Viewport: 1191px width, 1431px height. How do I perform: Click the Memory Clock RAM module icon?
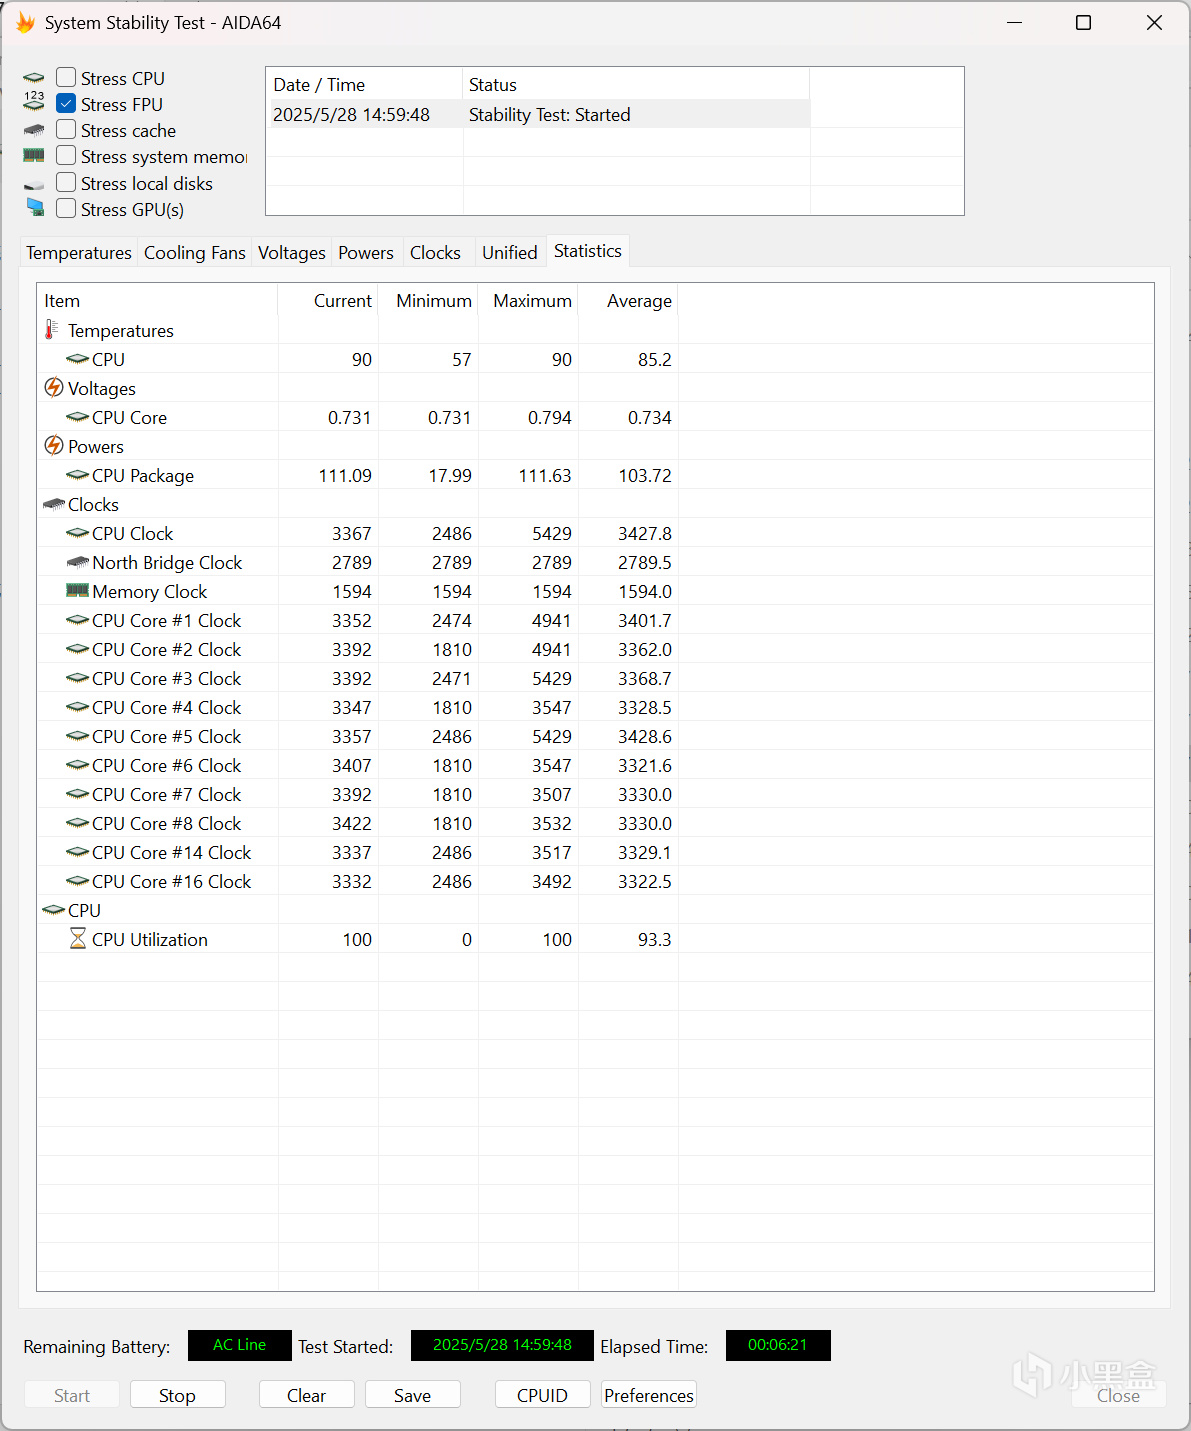click(77, 591)
